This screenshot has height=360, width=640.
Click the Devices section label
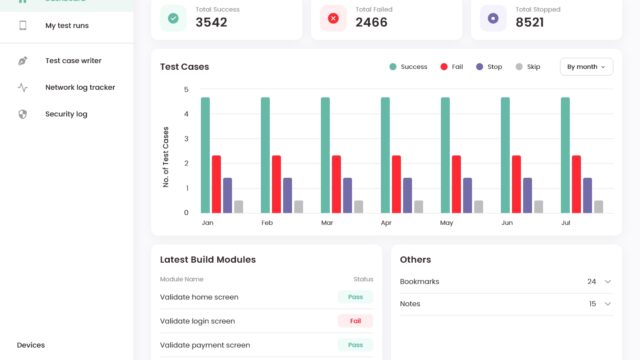coord(31,345)
